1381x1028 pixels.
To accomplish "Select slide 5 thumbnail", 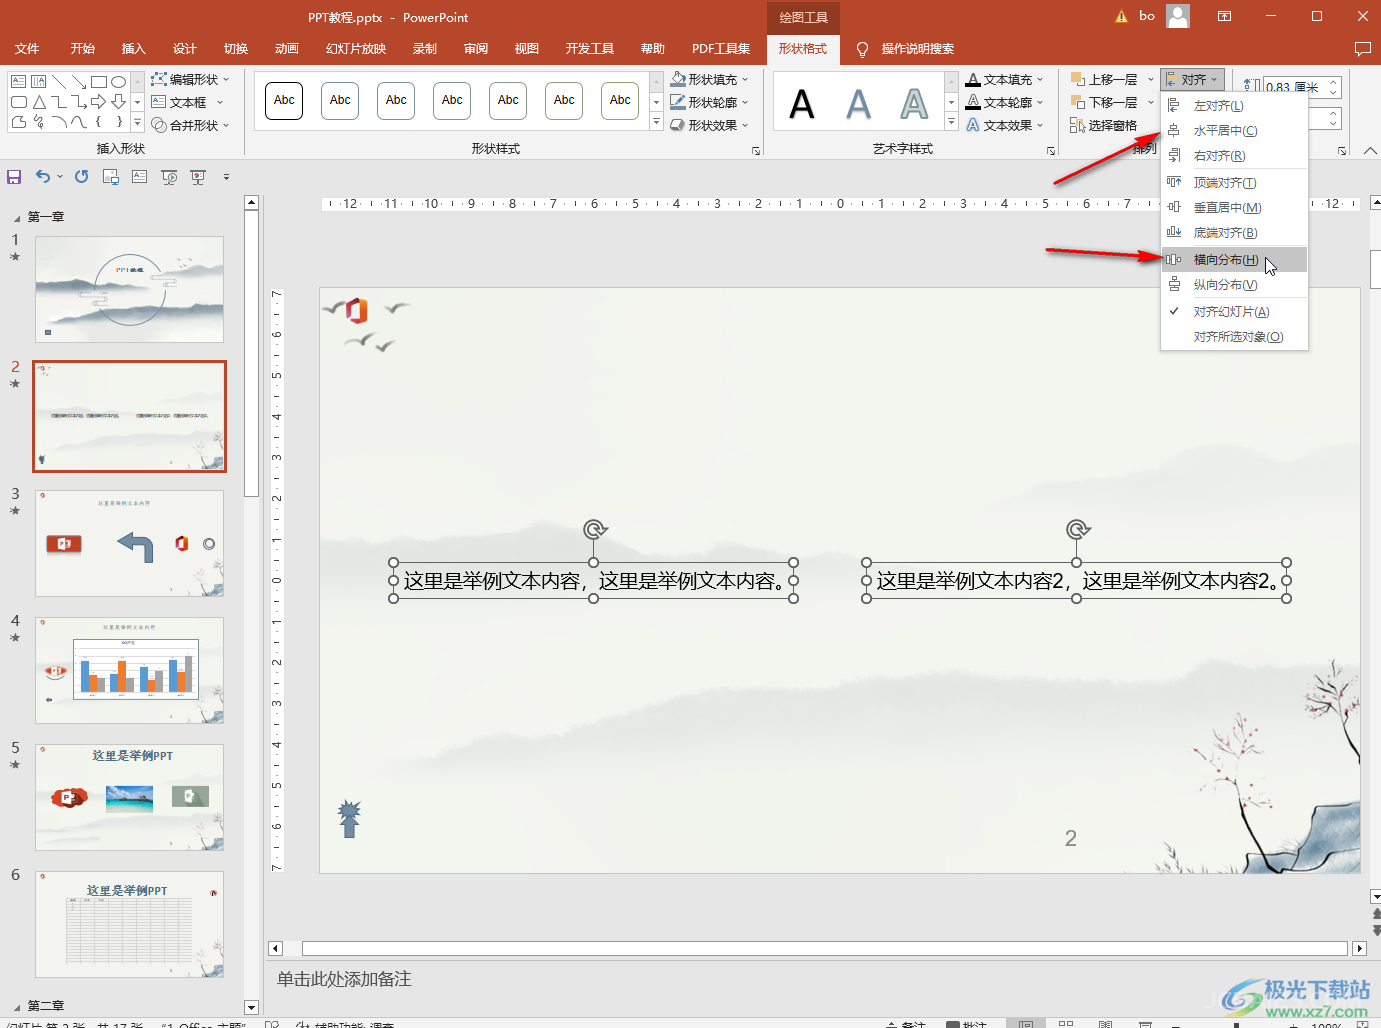I will pyautogui.click(x=129, y=797).
